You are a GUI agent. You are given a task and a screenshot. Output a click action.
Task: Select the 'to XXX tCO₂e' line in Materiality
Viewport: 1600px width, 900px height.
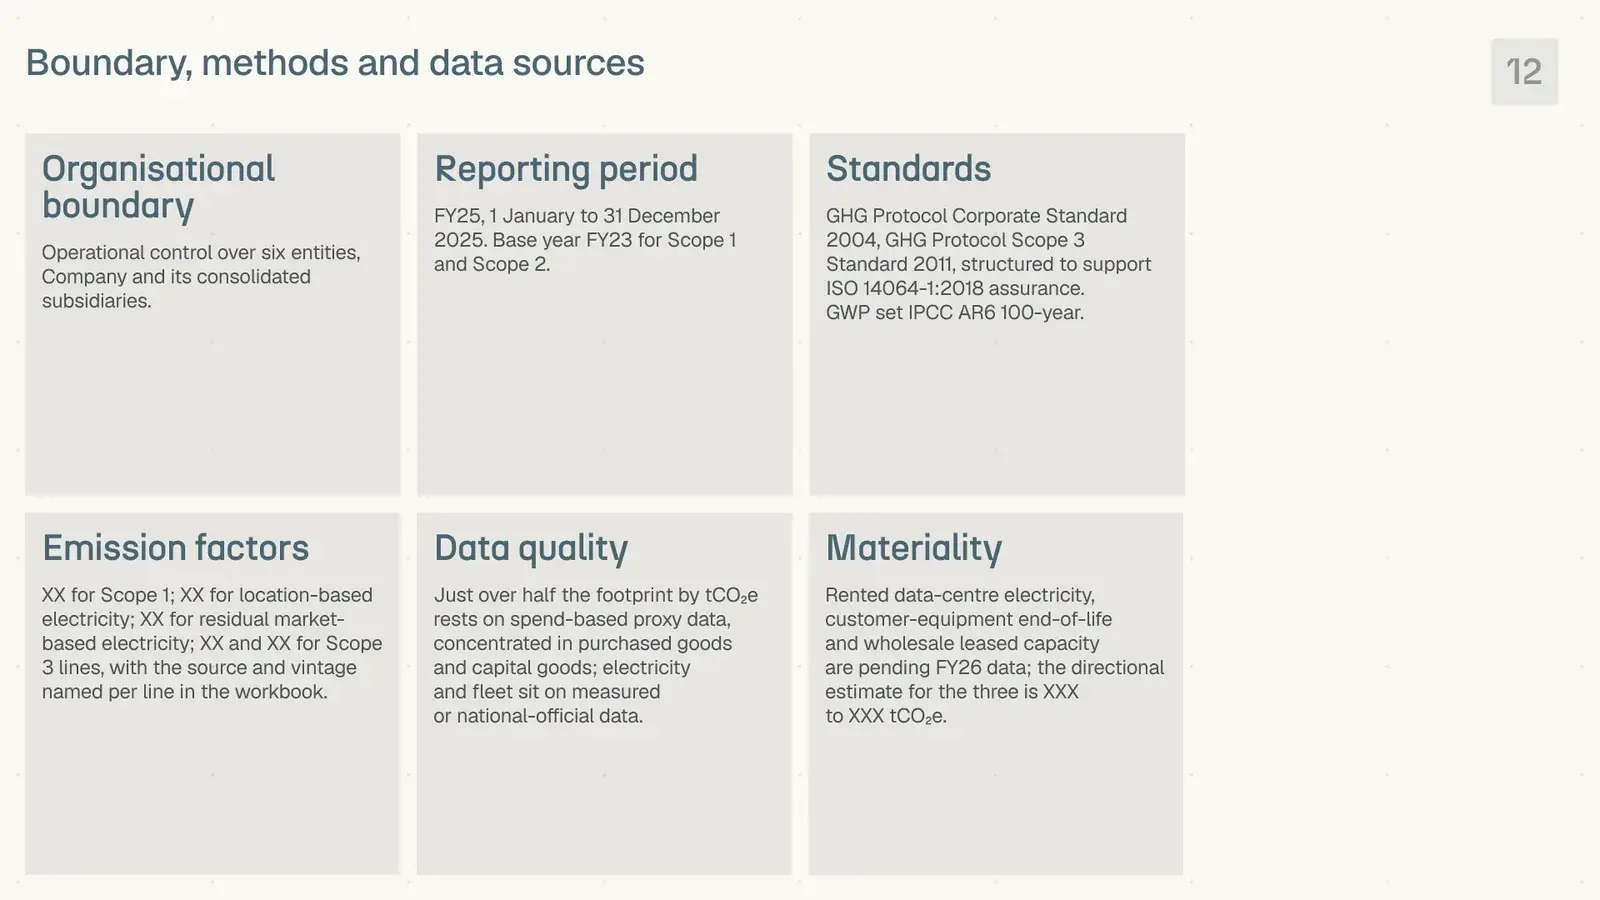886,716
